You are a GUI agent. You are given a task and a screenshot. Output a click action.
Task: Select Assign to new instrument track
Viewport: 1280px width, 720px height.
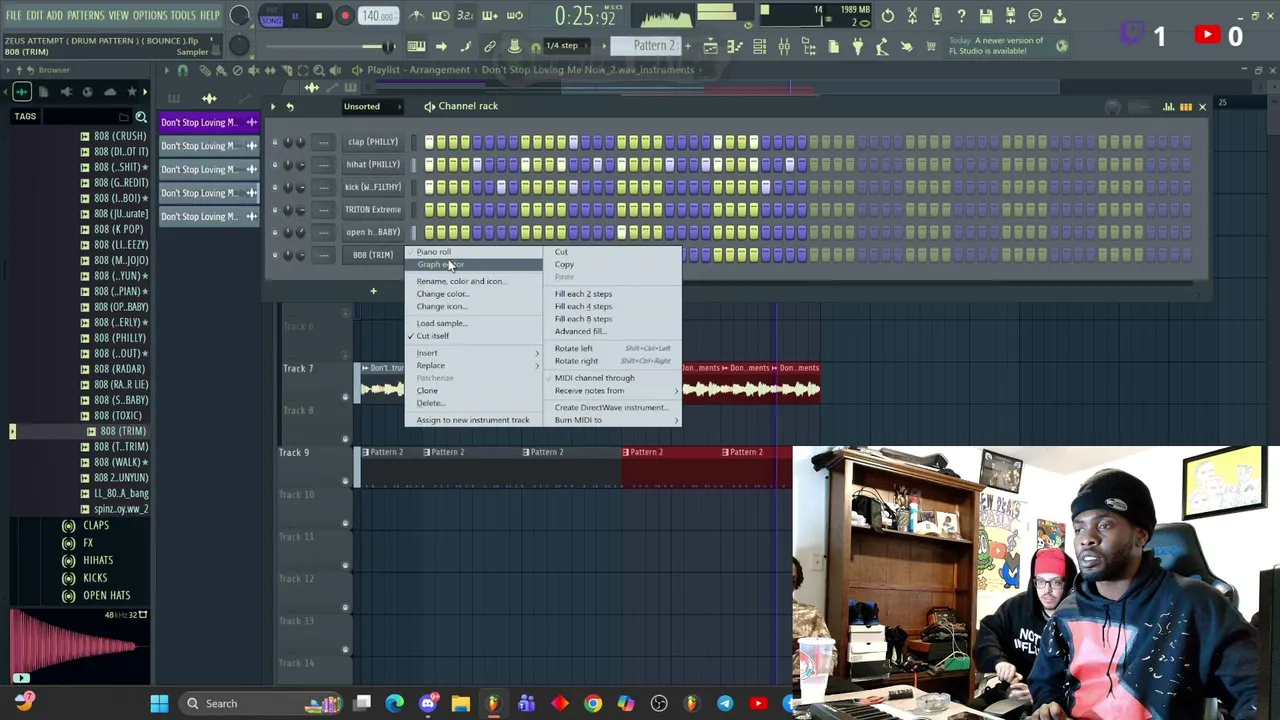(473, 420)
